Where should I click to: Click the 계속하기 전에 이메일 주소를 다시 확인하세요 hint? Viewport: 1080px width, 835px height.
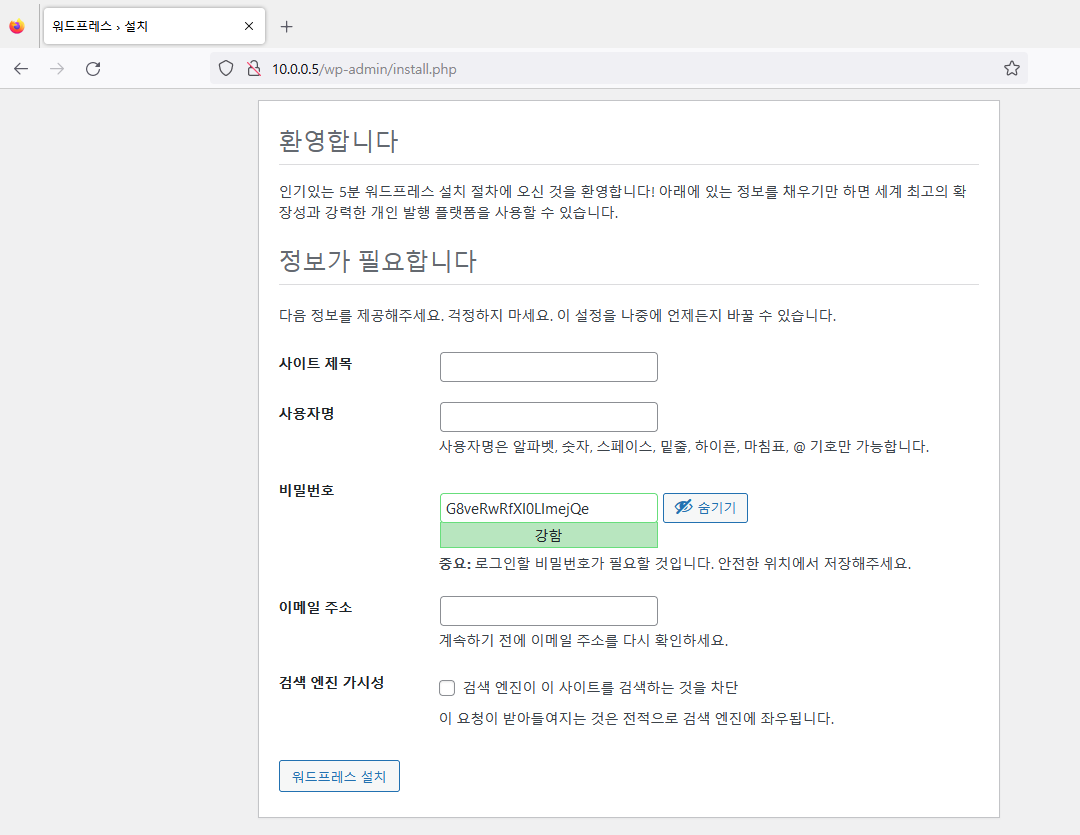[x=583, y=641]
